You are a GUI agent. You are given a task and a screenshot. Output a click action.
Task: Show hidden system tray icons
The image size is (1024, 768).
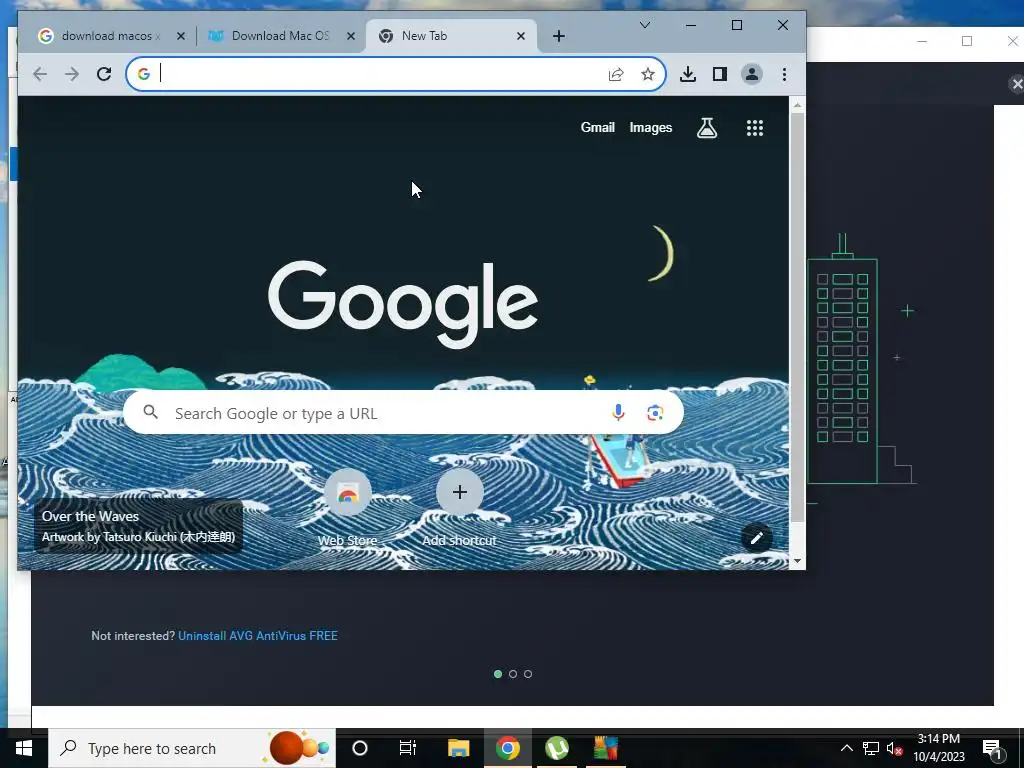[x=846, y=748]
